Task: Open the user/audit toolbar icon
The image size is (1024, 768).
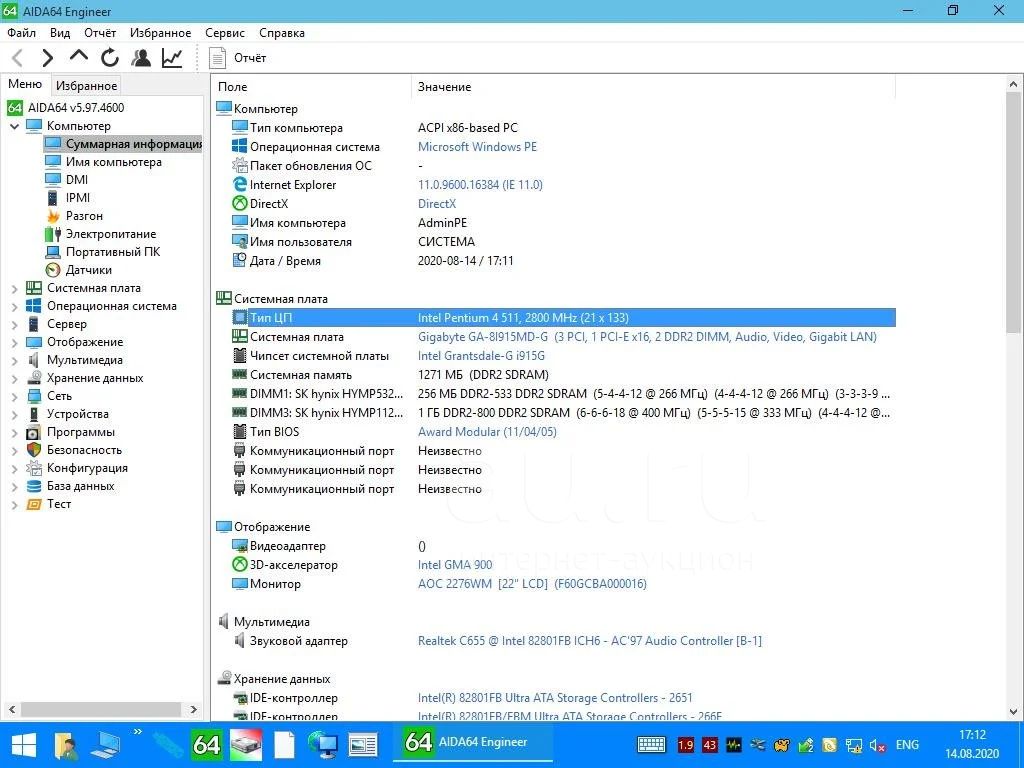Action: point(140,58)
